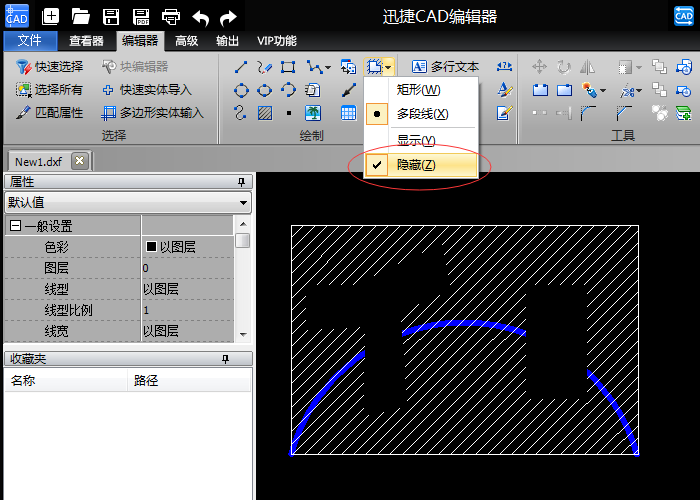Toggle the checked 隐藏(Z) option
The height and width of the screenshot is (500, 700).
pyautogui.click(x=415, y=165)
